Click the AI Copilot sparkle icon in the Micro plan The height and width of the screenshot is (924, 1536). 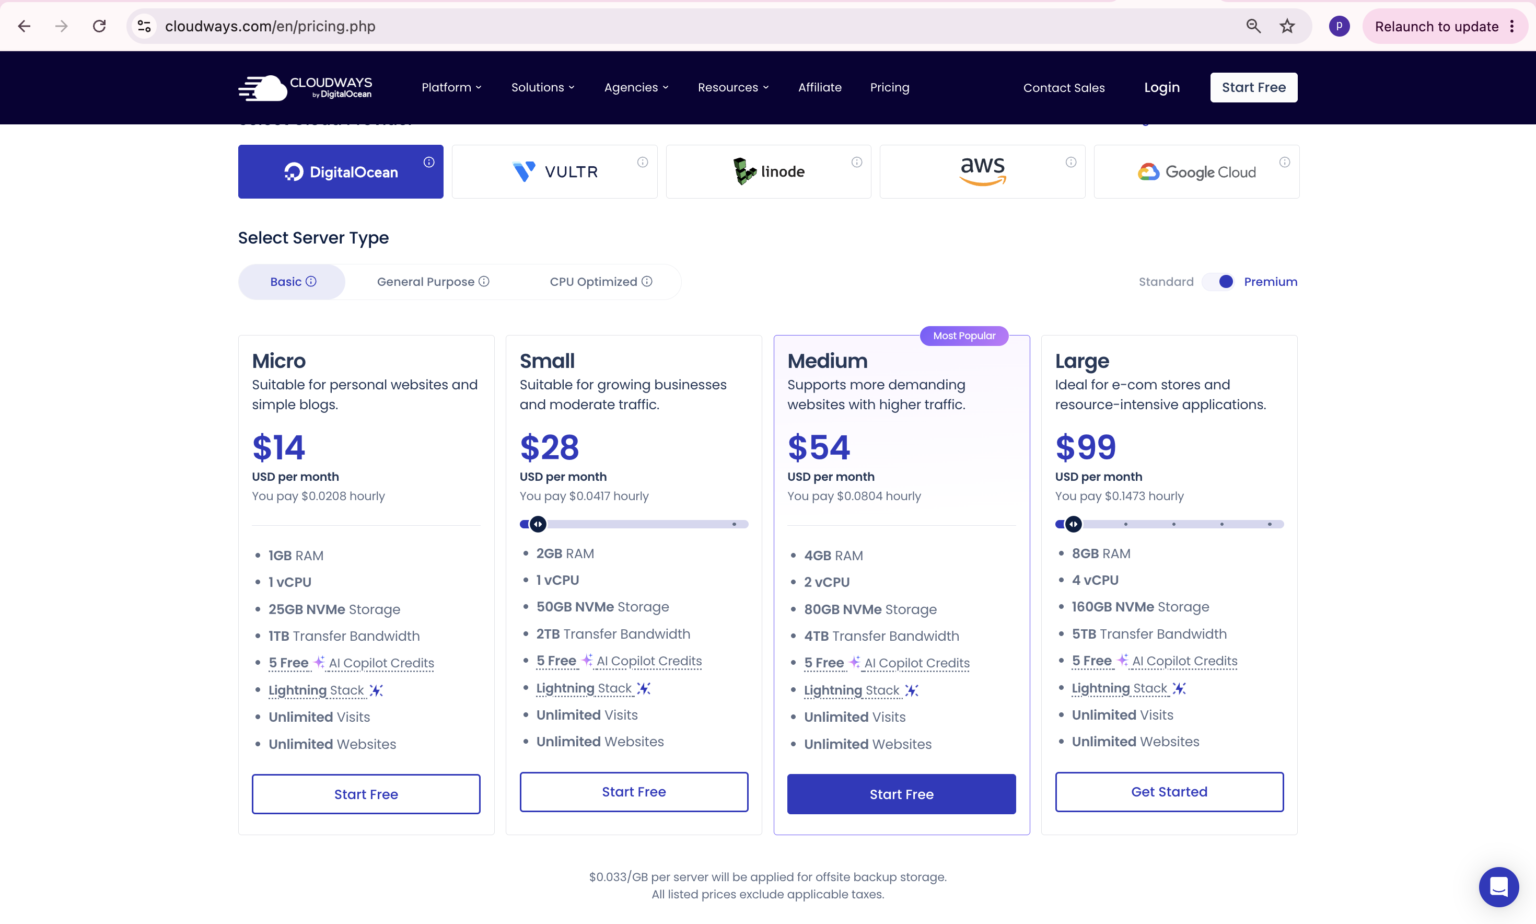point(319,662)
